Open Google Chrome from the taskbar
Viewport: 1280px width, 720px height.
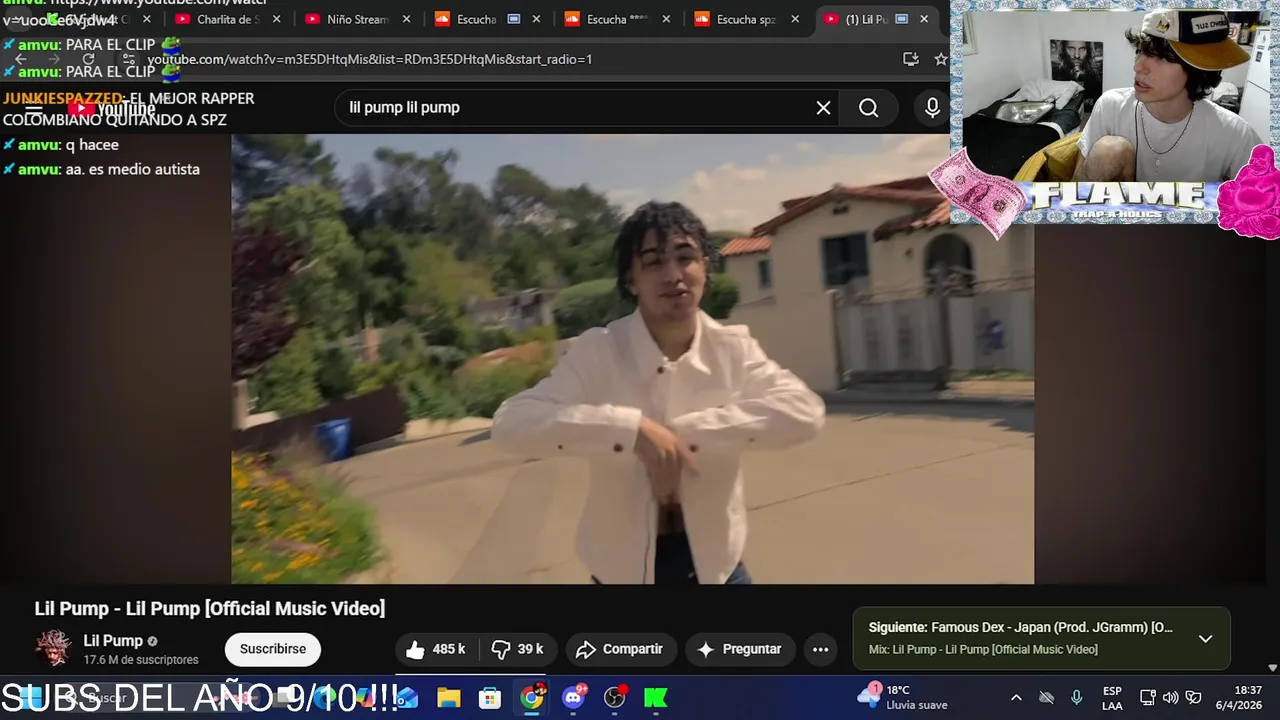[x=532, y=698]
